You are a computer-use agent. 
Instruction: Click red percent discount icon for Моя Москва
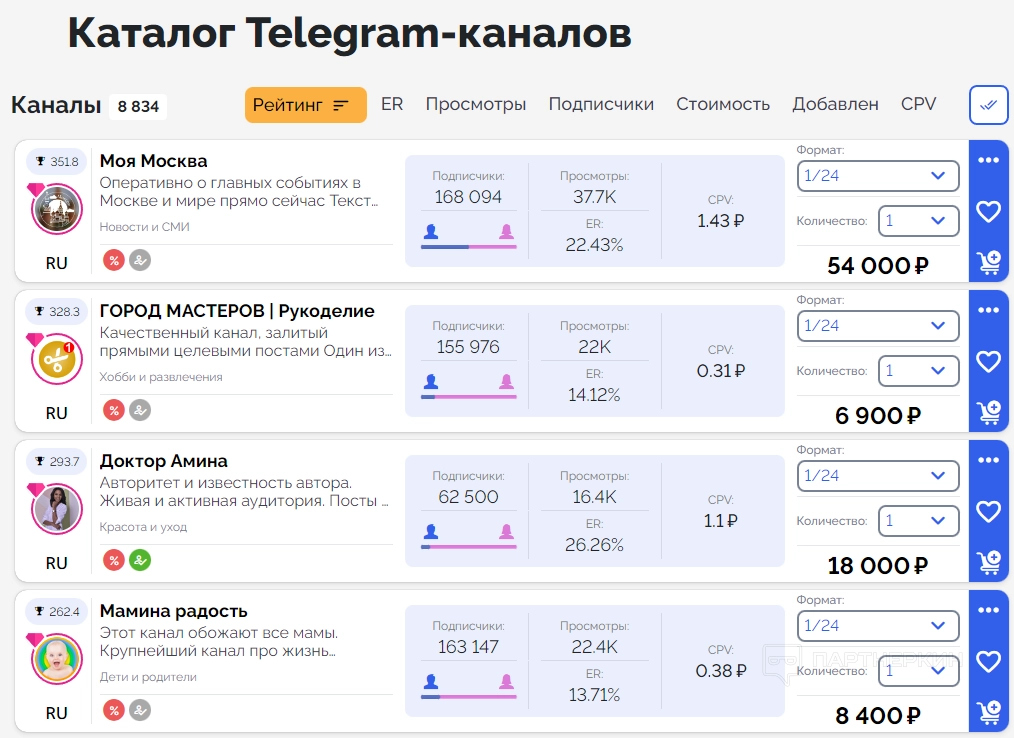114,260
